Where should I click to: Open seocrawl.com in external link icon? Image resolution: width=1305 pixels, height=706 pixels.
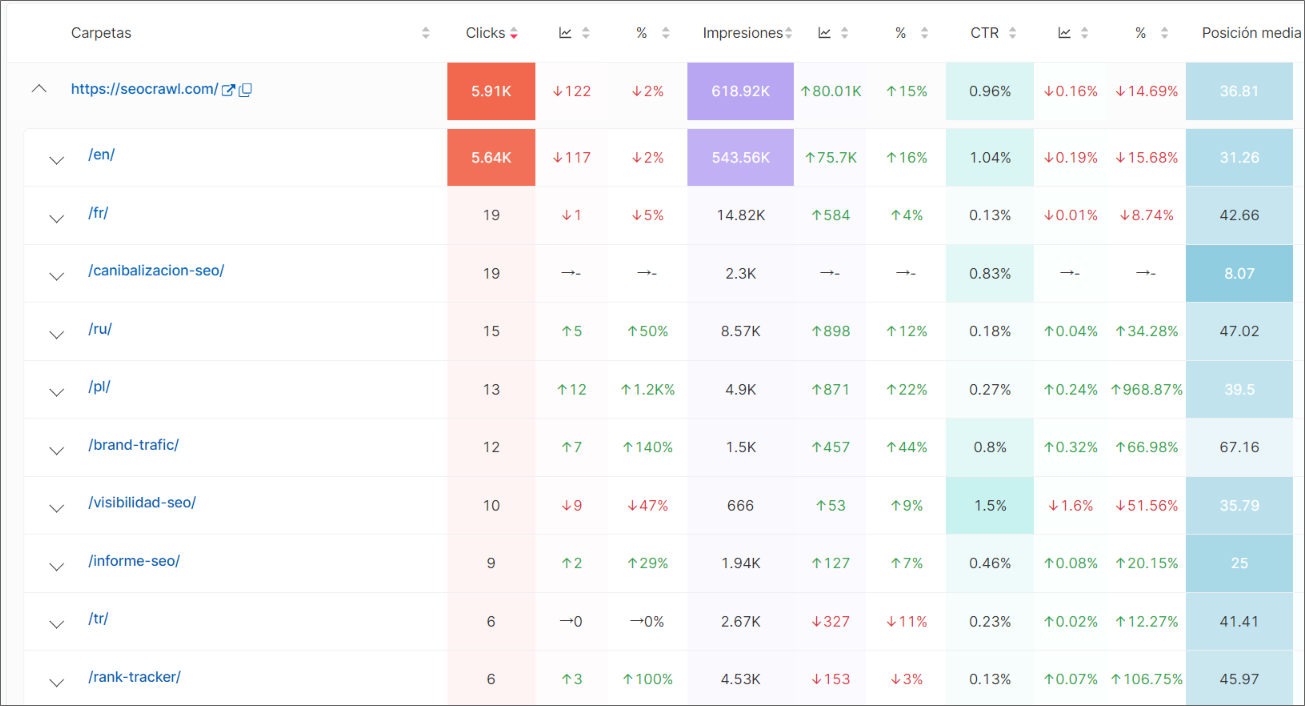point(228,90)
